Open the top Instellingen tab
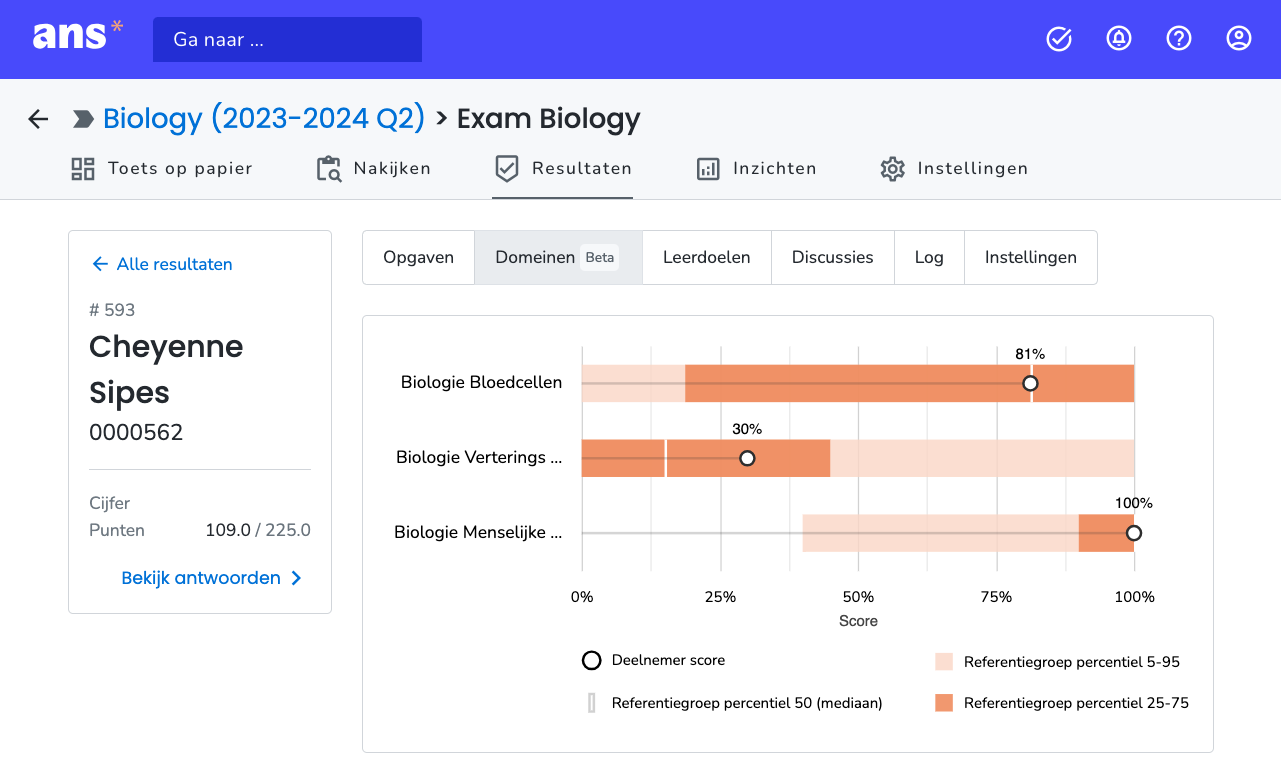The width and height of the screenshot is (1281, 765). click(x=954, y=169)
